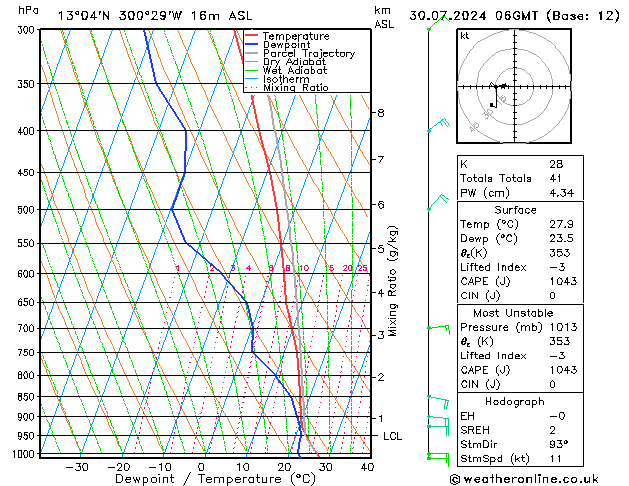Click the surface Temp value 27.9
629x486 pixels.
click(x=561, y=224)
